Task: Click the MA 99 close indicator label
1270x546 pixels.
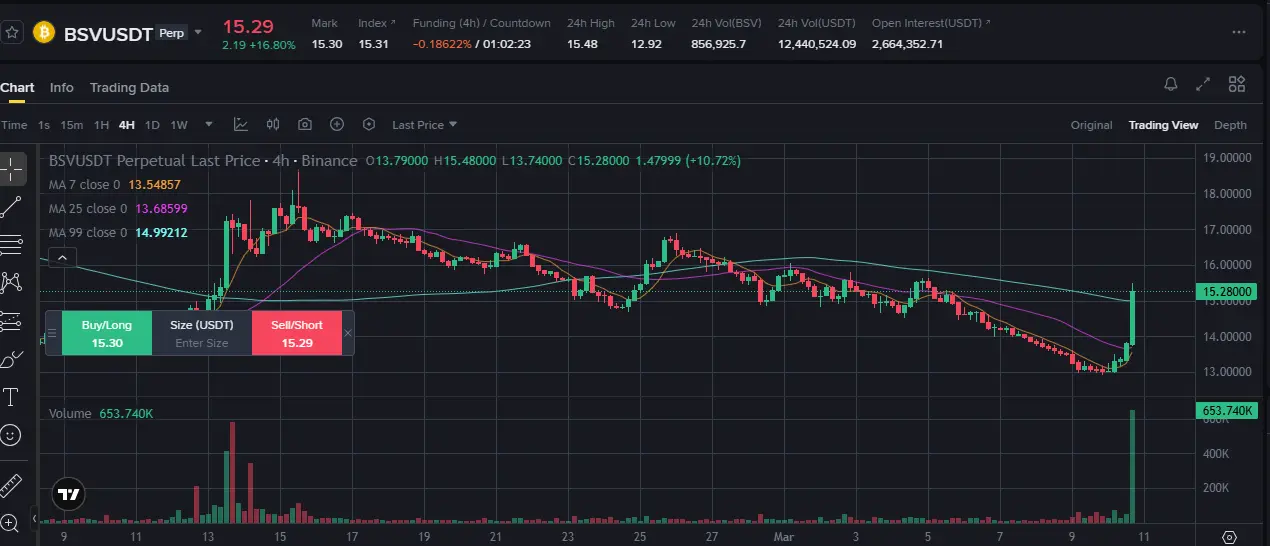Action: (88, 233)
